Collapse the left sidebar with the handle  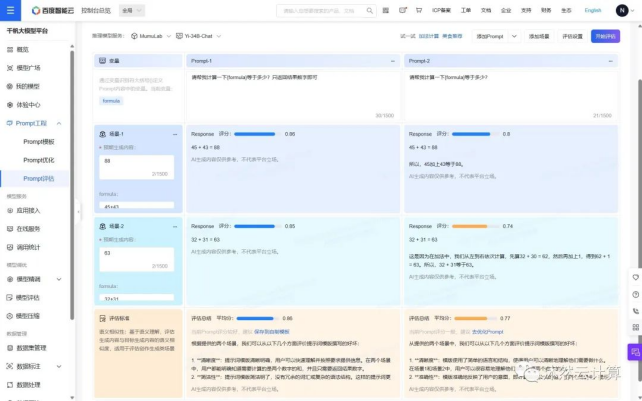pos(78,211)
